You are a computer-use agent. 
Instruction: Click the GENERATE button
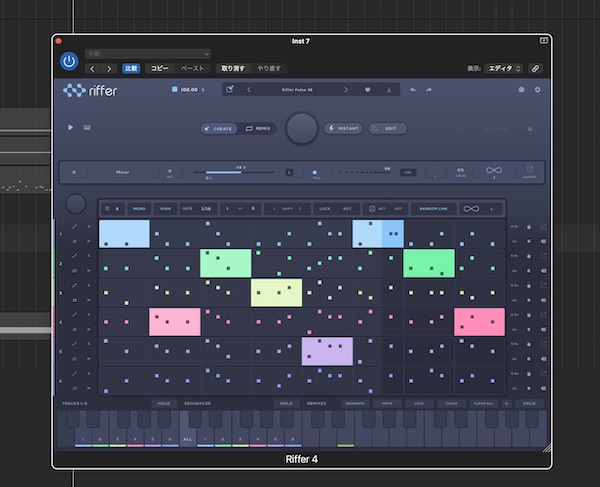pos(355,404)
